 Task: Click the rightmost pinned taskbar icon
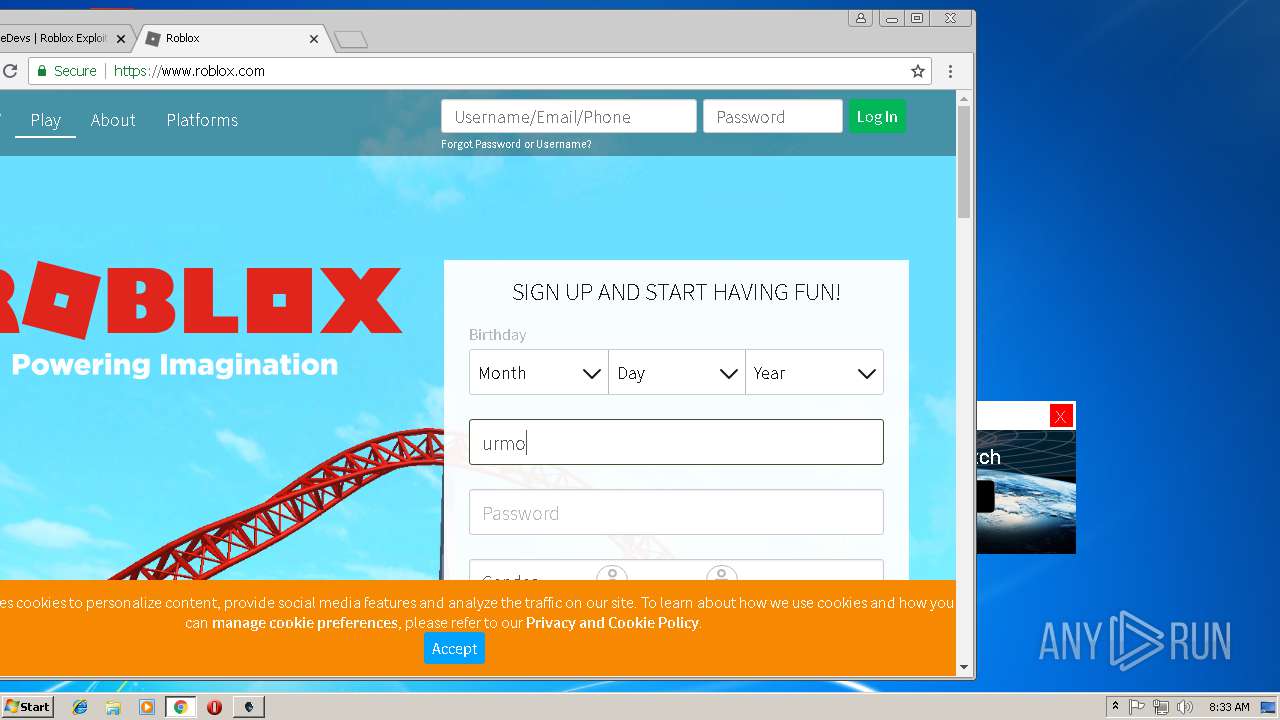click(249, 707)
